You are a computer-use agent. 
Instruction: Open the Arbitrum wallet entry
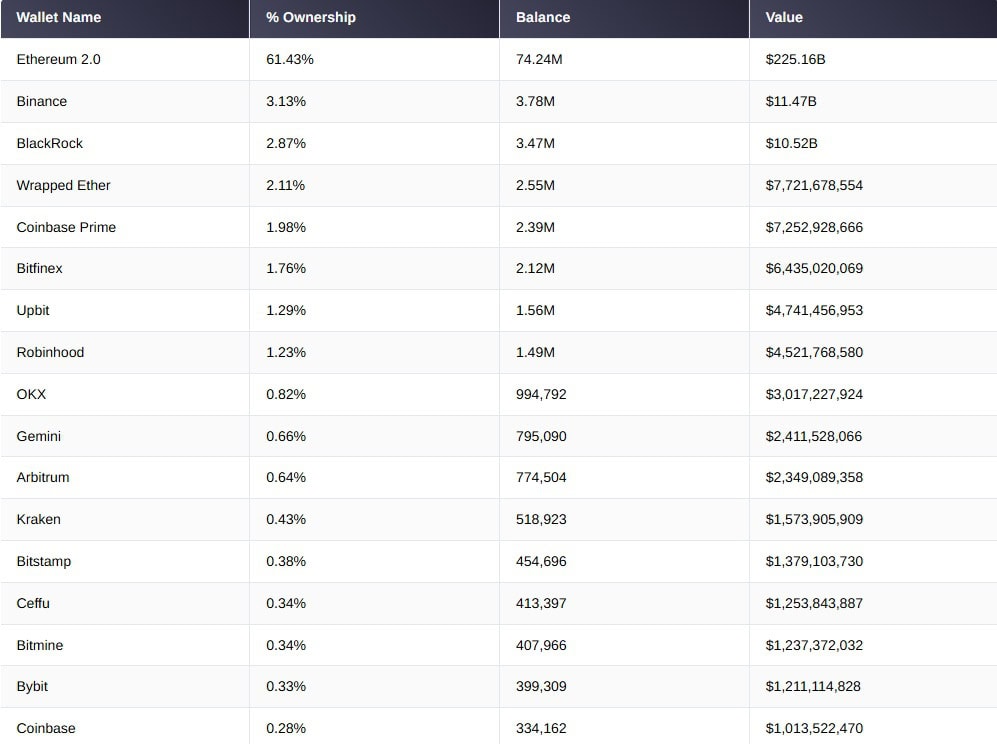(43, 477)
